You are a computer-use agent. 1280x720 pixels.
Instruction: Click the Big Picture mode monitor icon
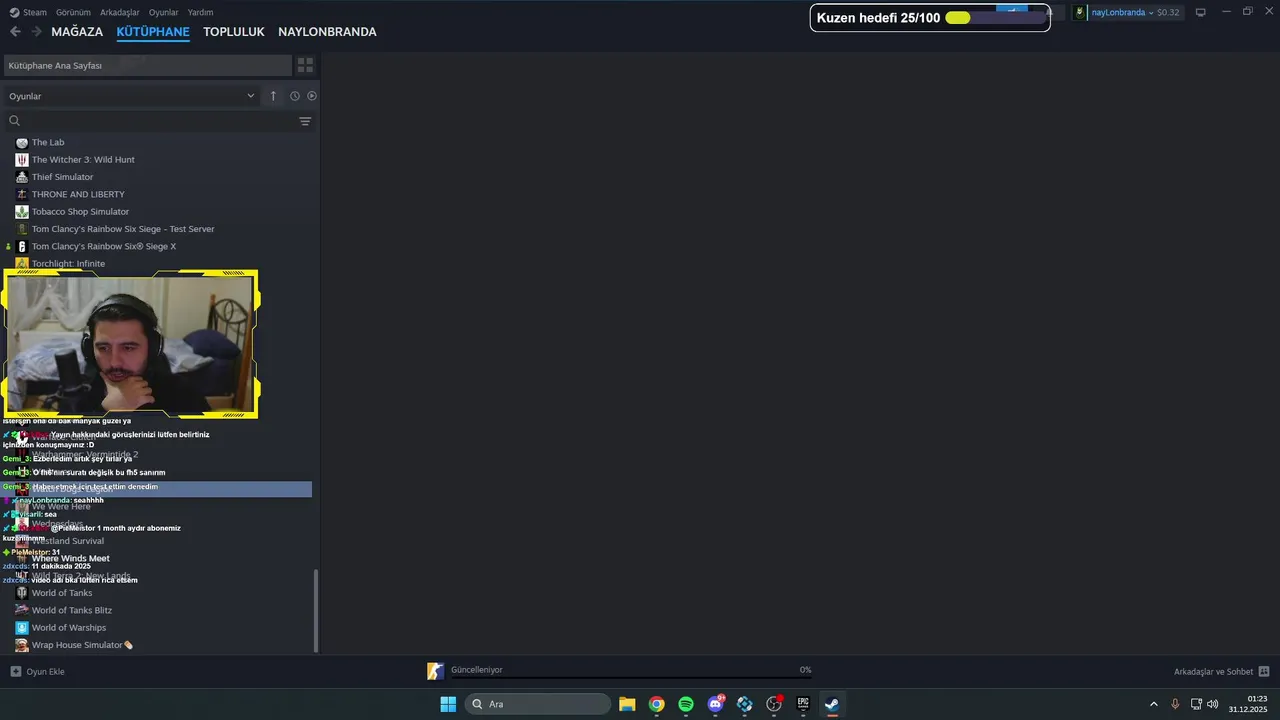tap(1201, 12)
